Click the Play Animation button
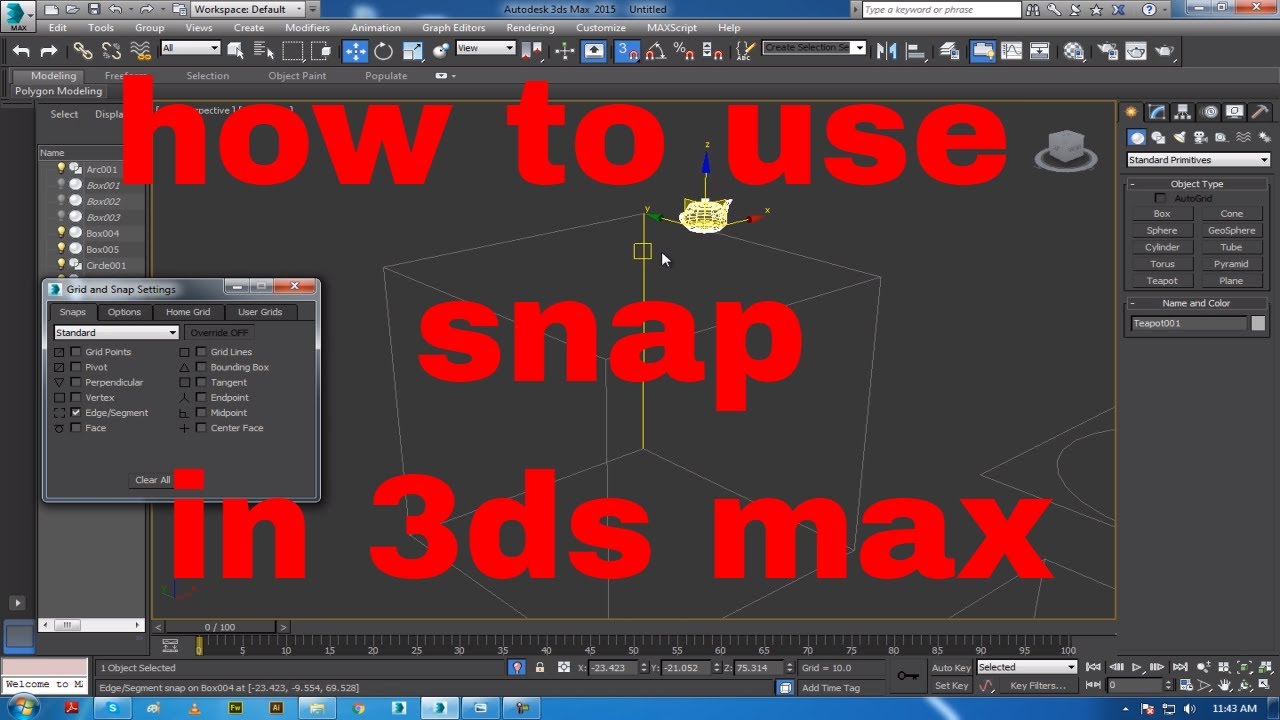 [x=1137, y=667]
